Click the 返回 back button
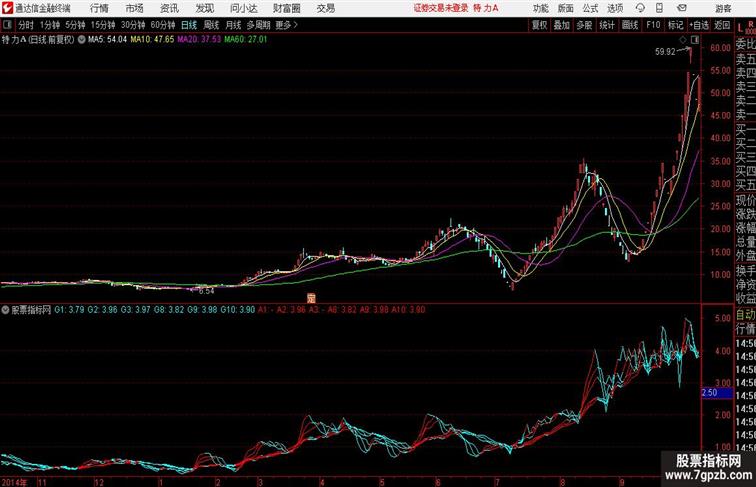This screenshot has width=756, height=487. [x=722, y=25]
